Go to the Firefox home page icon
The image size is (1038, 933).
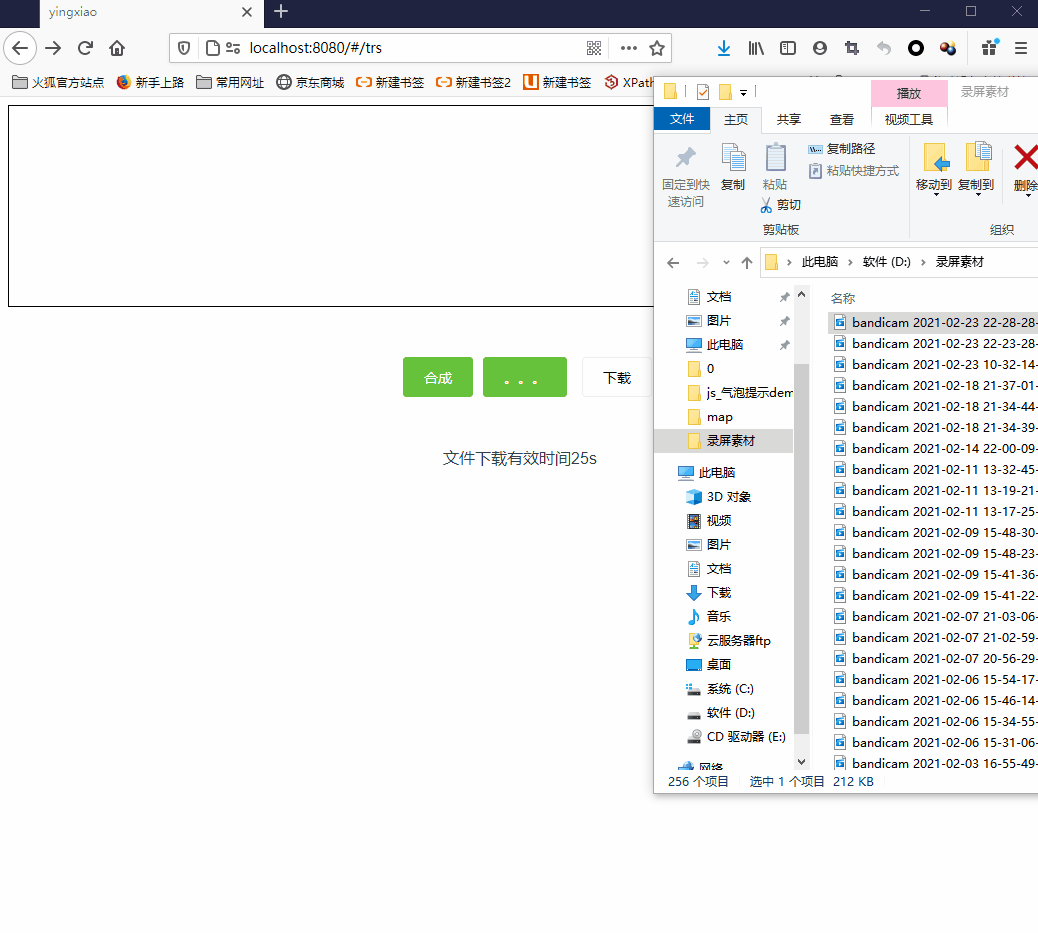tap(117, 48)
